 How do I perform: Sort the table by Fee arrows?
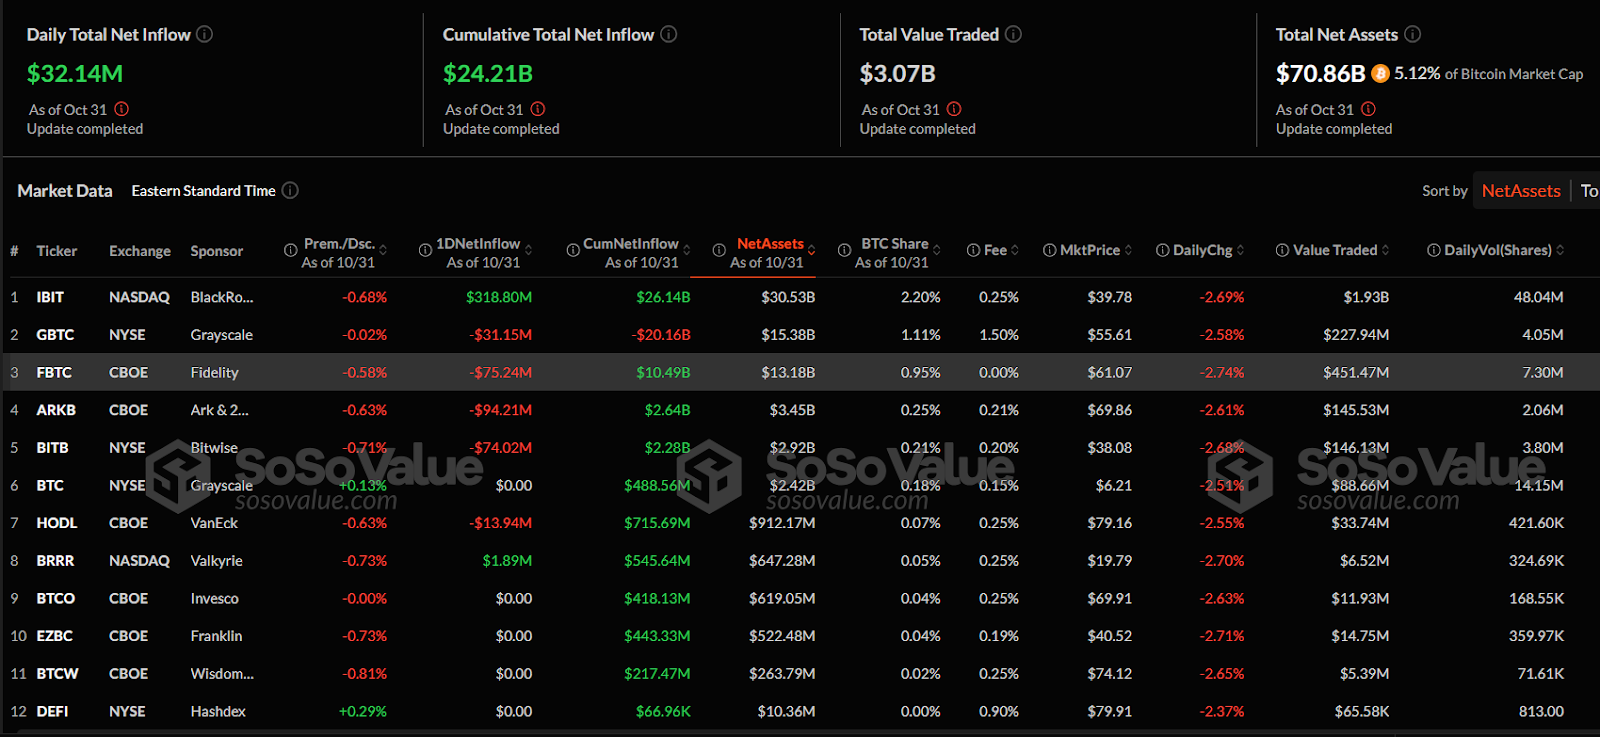tap(1015, 250)
